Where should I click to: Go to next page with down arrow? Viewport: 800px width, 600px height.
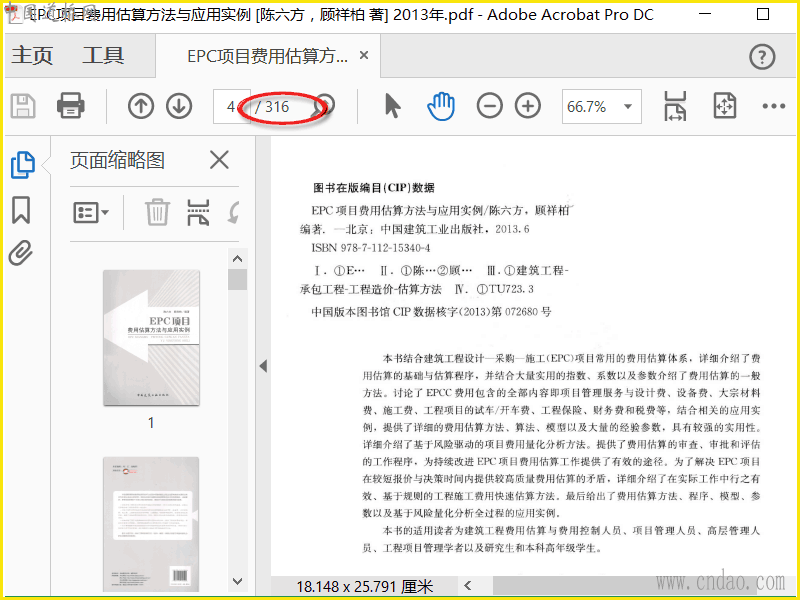[179, 106]
